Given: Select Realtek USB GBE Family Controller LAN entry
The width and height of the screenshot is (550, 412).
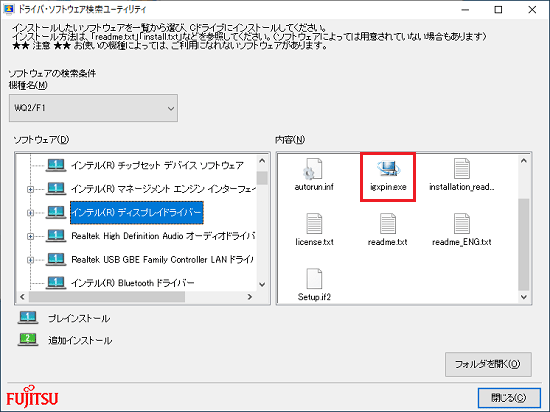Looking at the screenshot, I should pyautogui.click(x=162, y=259).
